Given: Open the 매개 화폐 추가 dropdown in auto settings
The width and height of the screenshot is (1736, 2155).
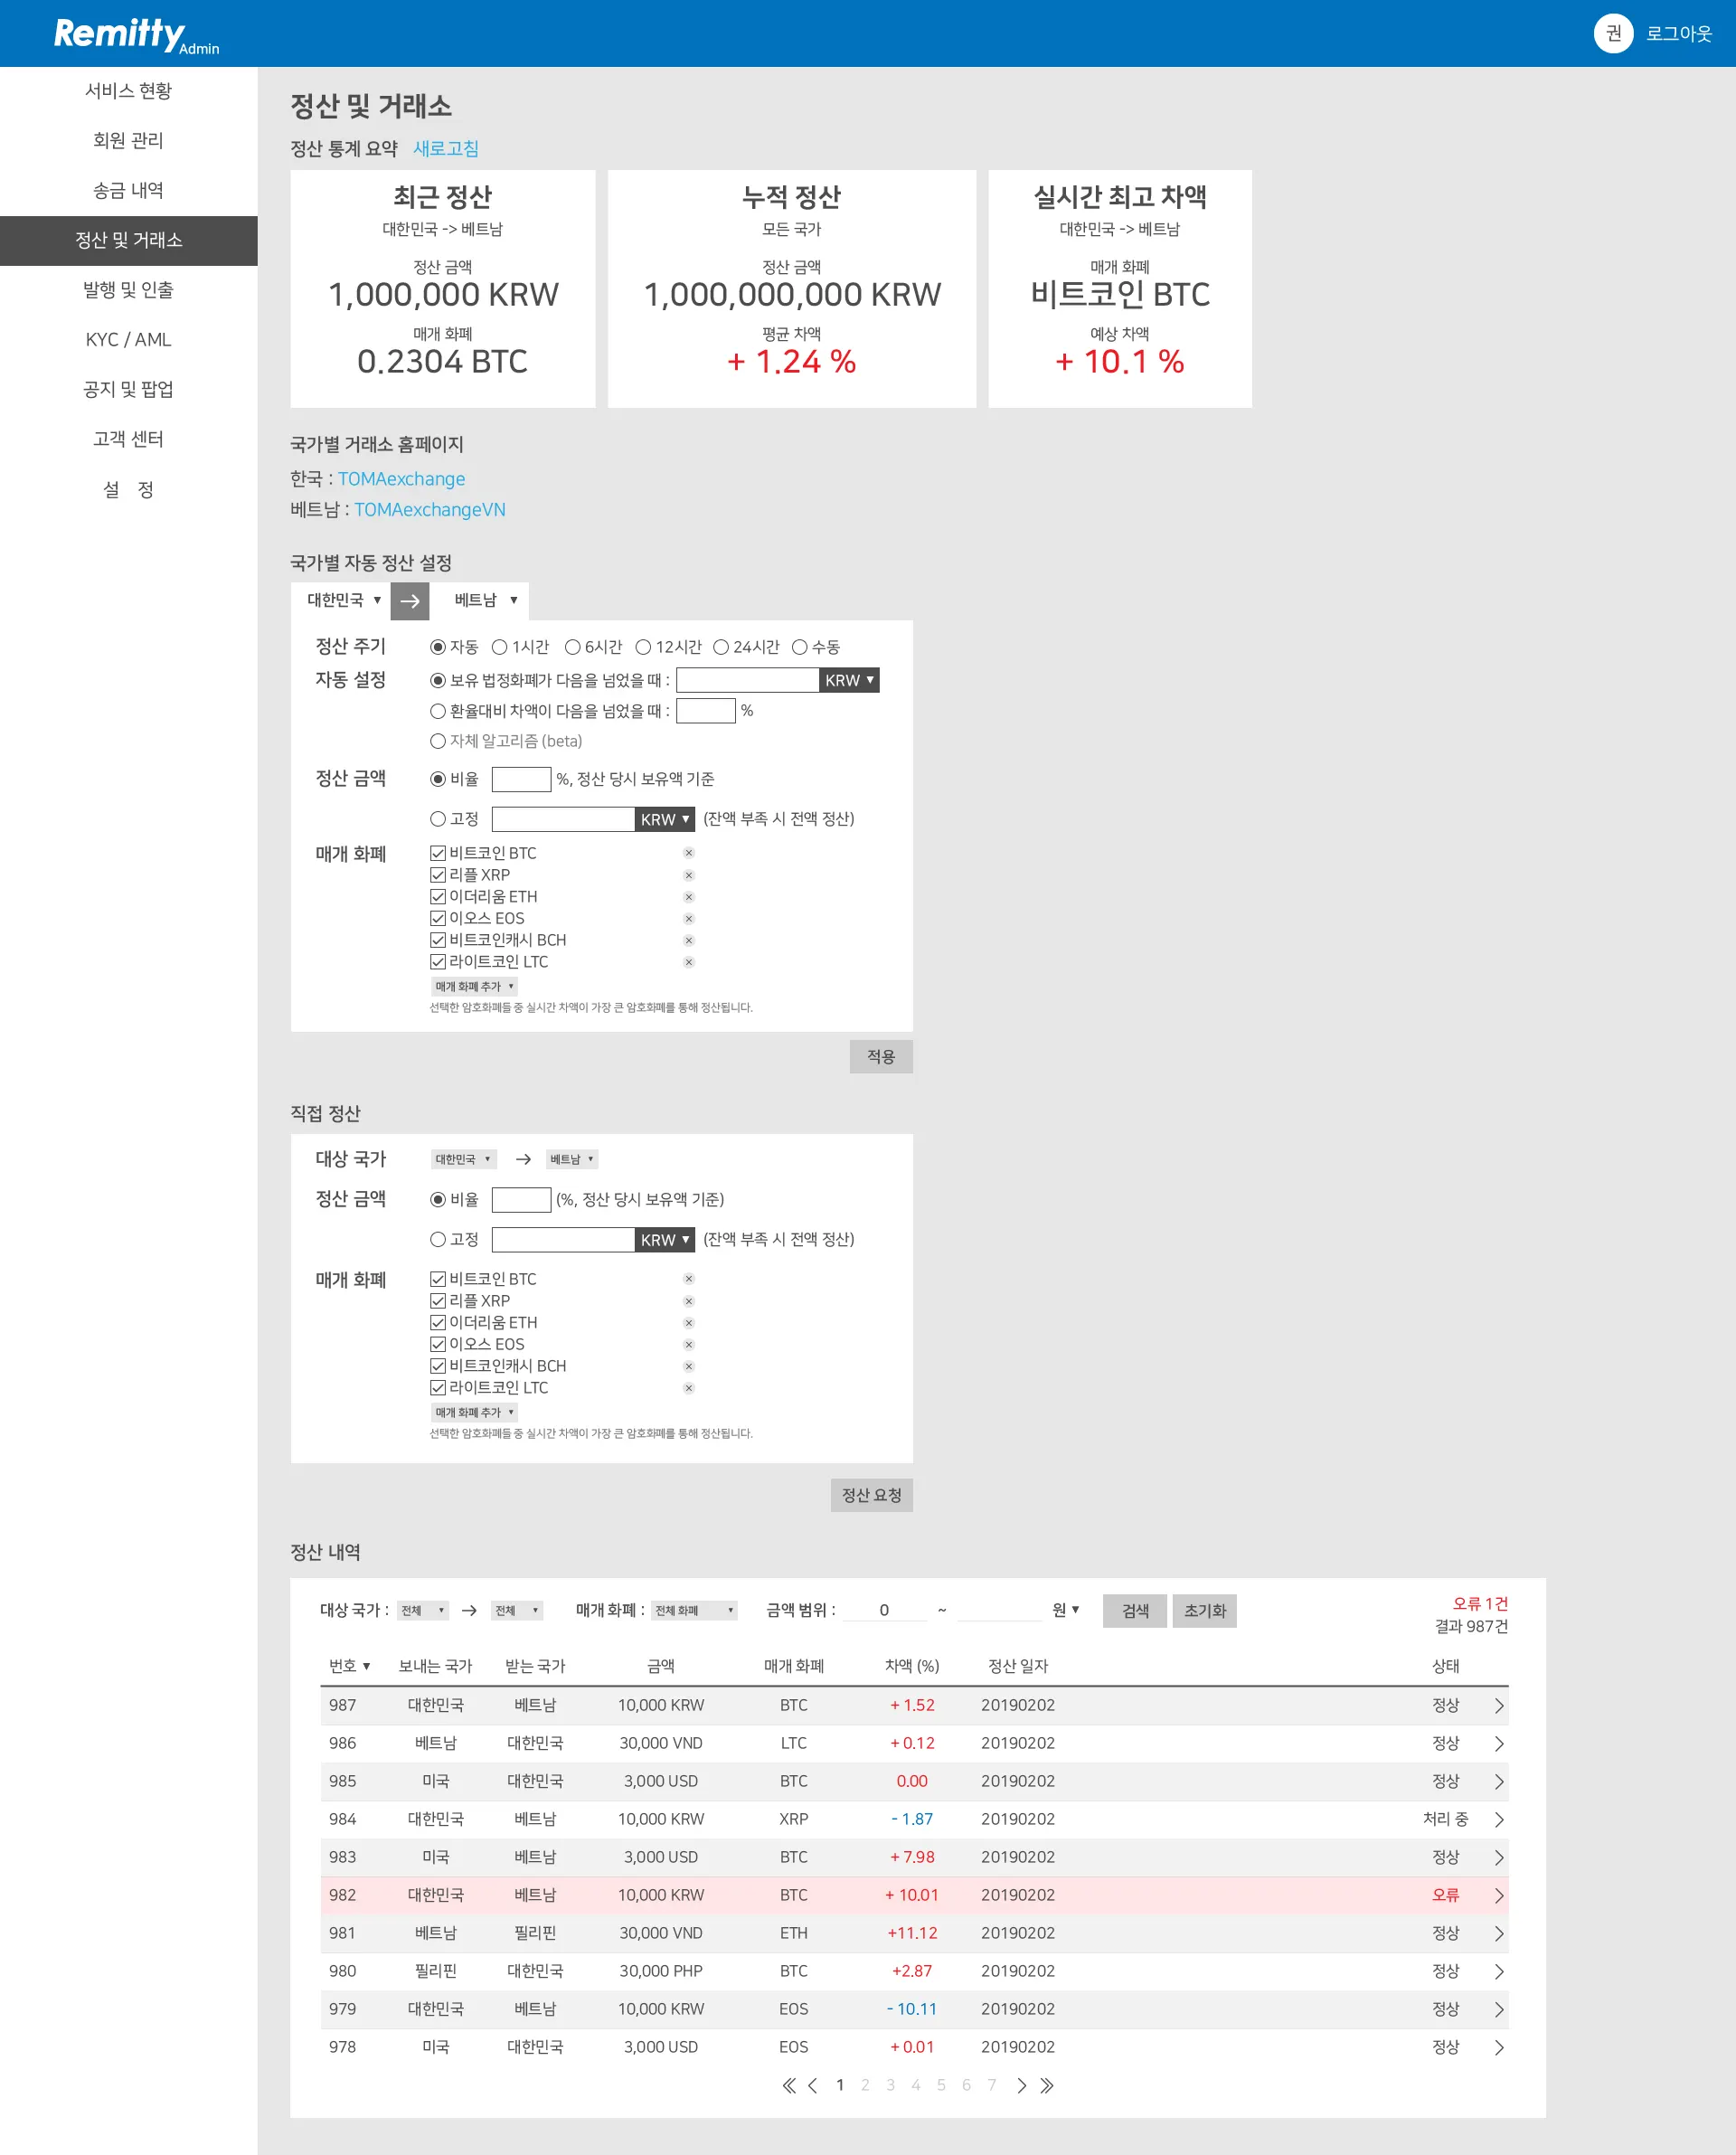Looking at the screenshot, I should point(474,987).
